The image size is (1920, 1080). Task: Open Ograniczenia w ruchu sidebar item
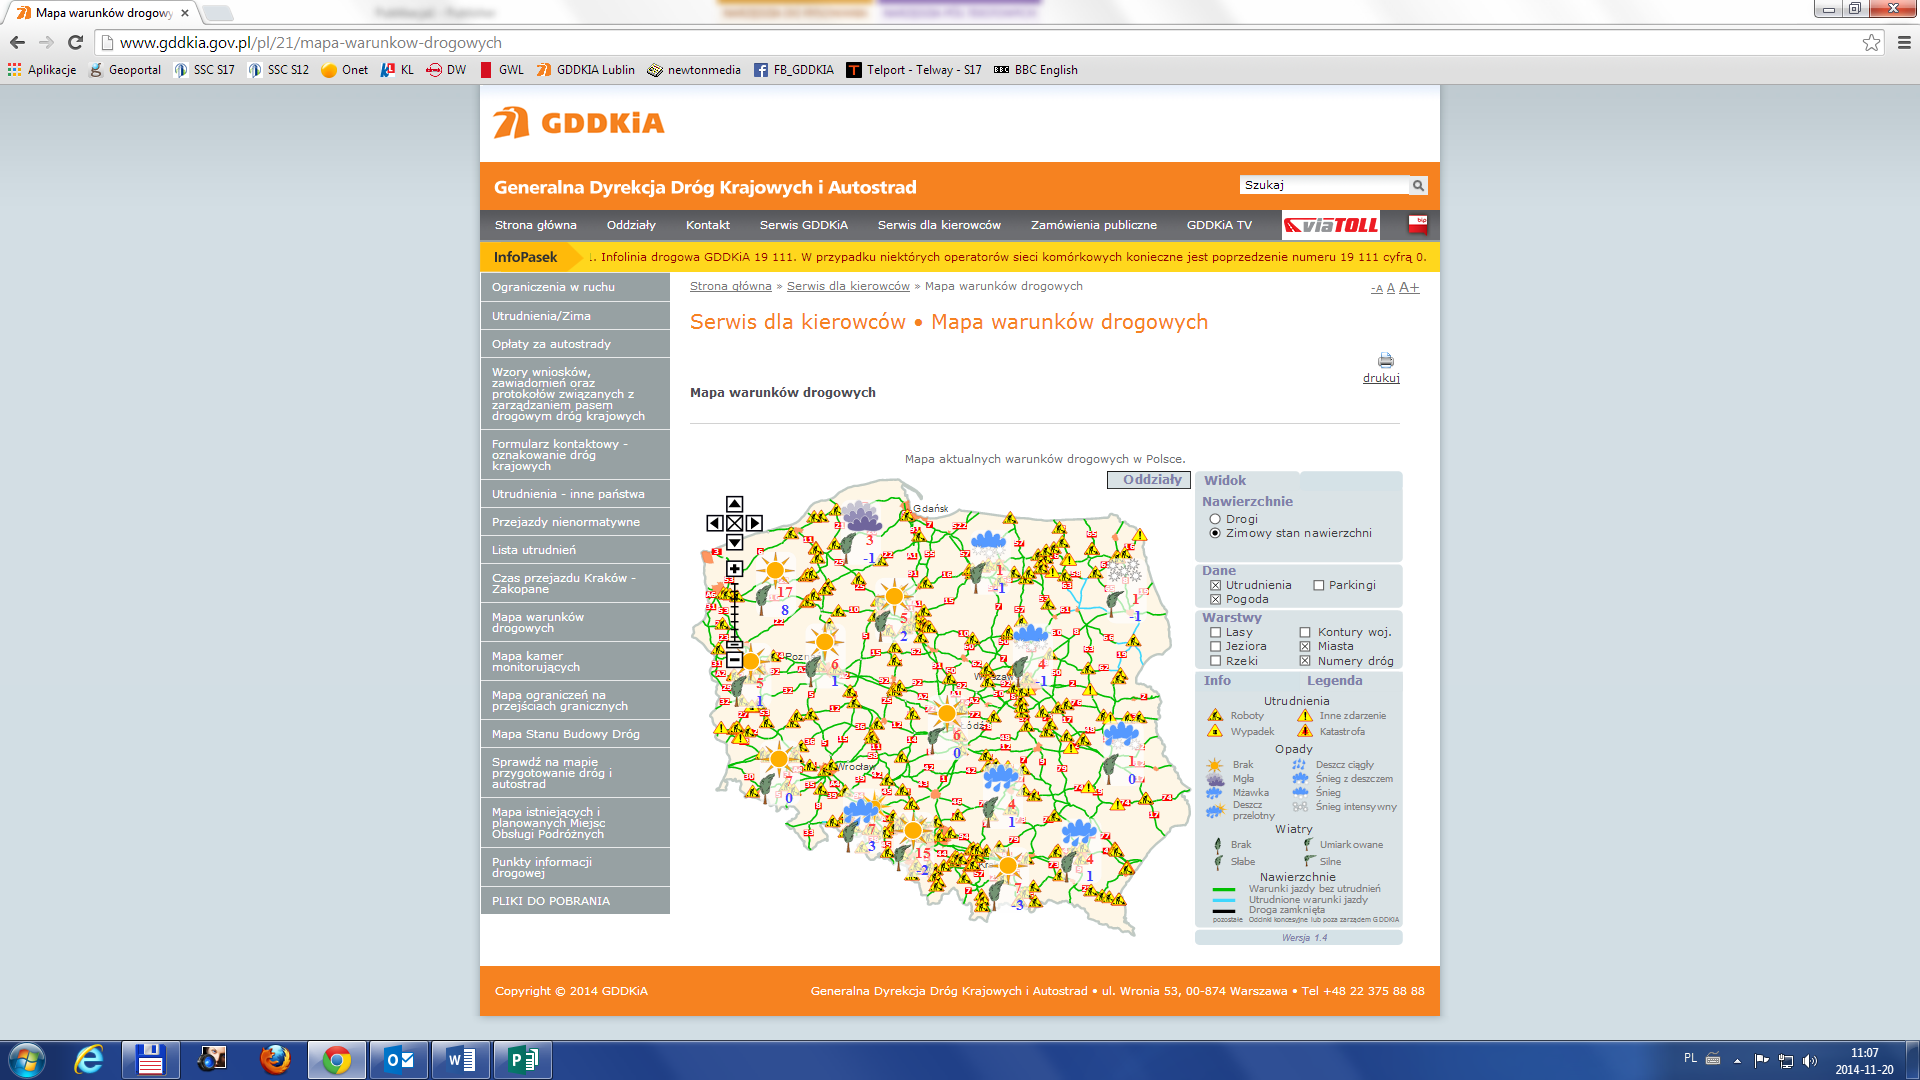pyautogui.click(x=575, y=287)
